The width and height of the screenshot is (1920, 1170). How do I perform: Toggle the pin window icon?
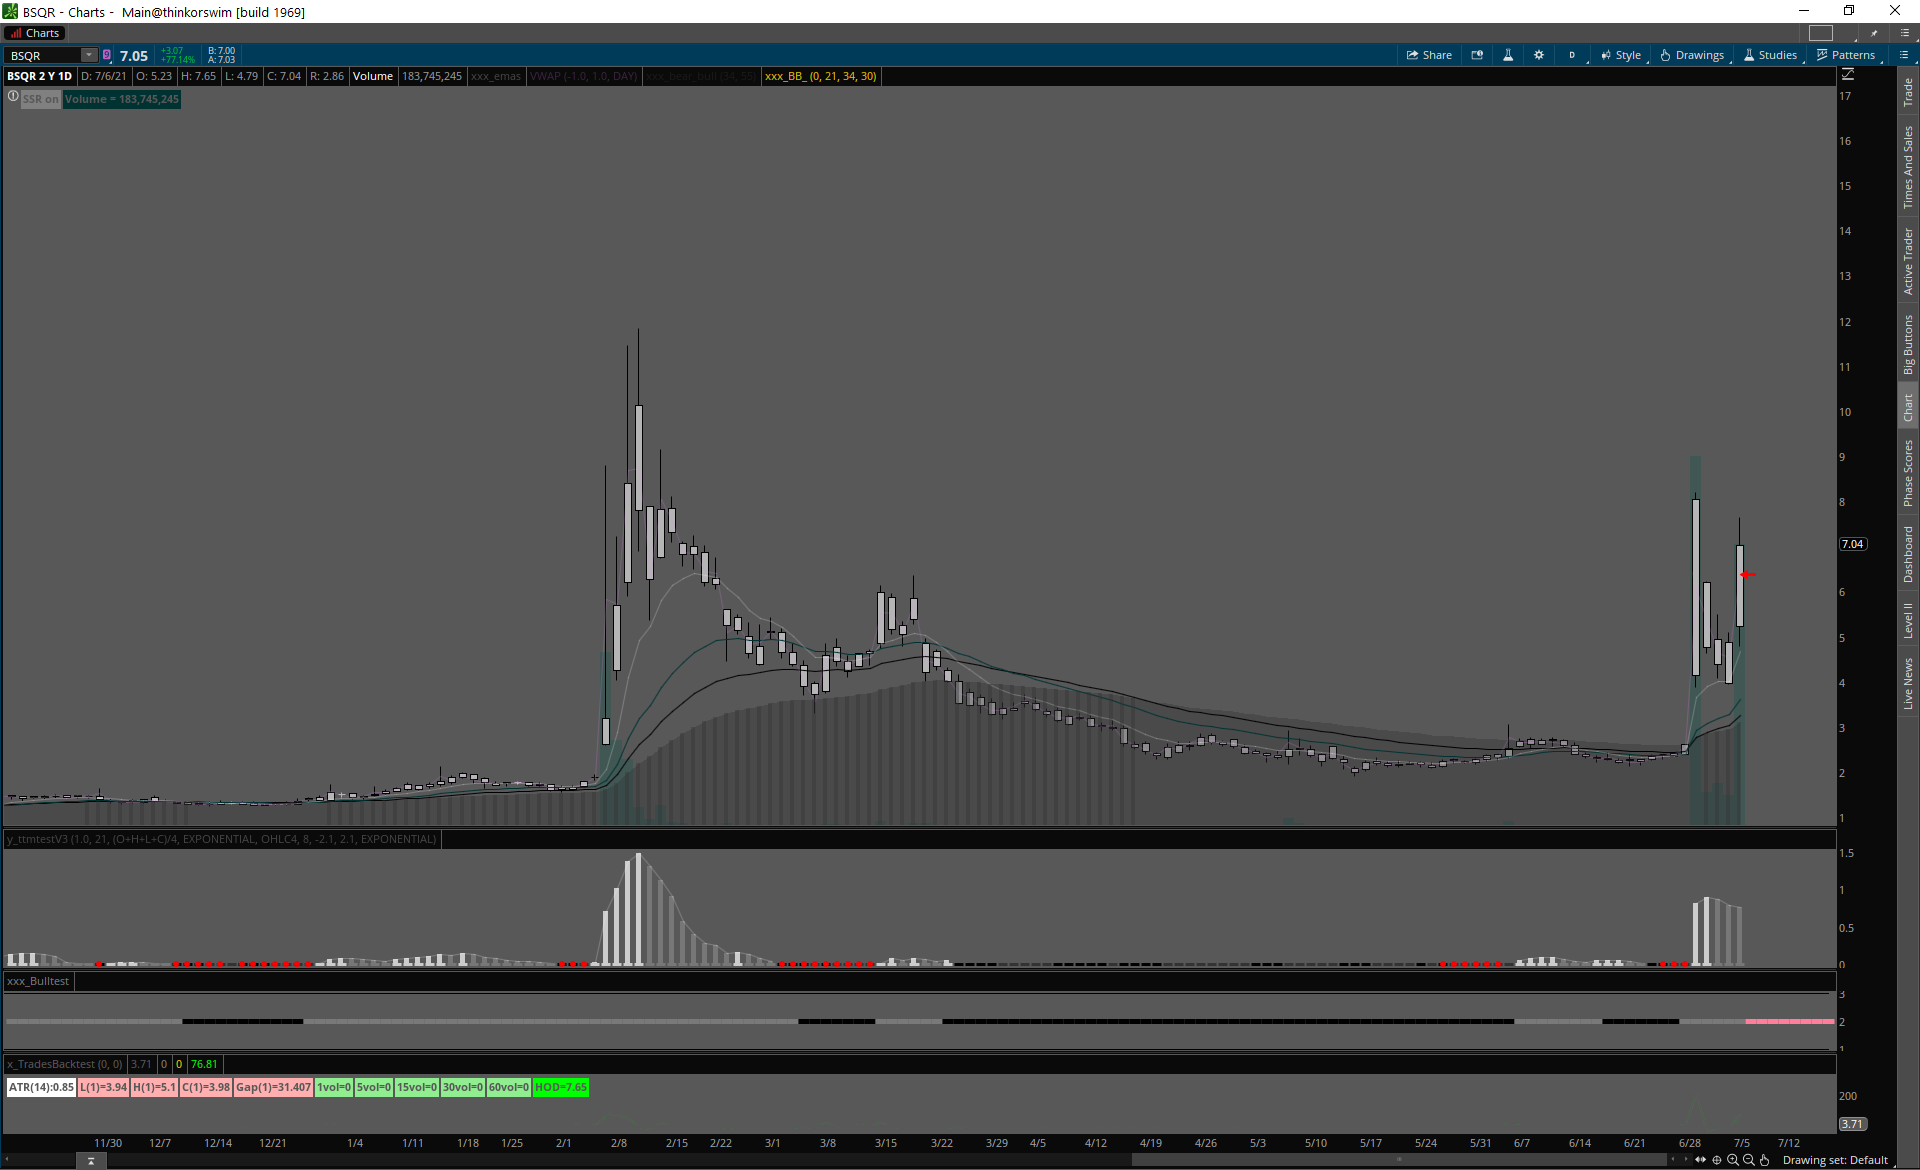(1874, 33)
